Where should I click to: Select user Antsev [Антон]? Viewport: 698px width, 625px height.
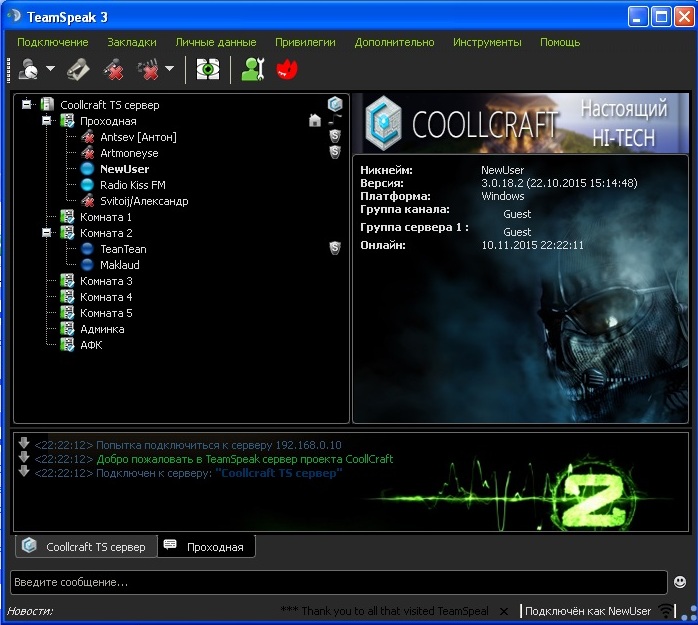pos(138,137)
